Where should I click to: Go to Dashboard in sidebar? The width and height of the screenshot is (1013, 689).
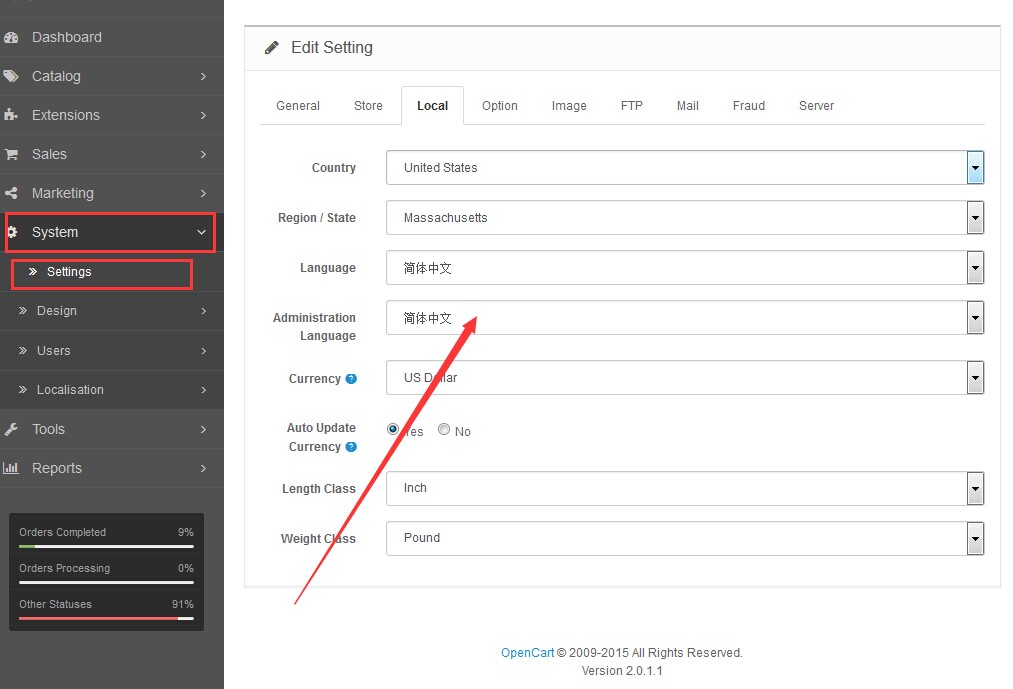(x=112, y=37)
